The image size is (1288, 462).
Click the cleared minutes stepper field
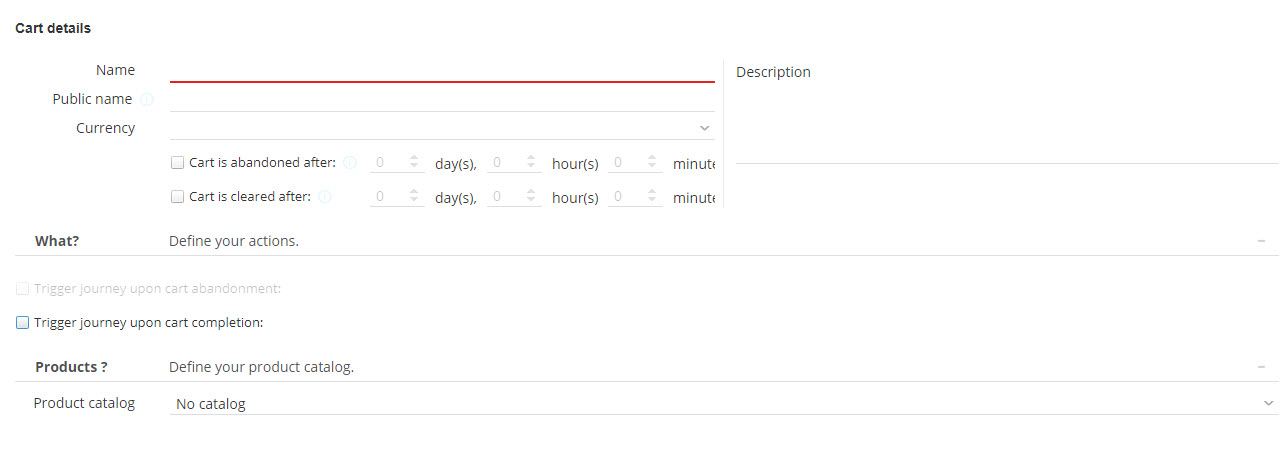(x=626, y=197)
